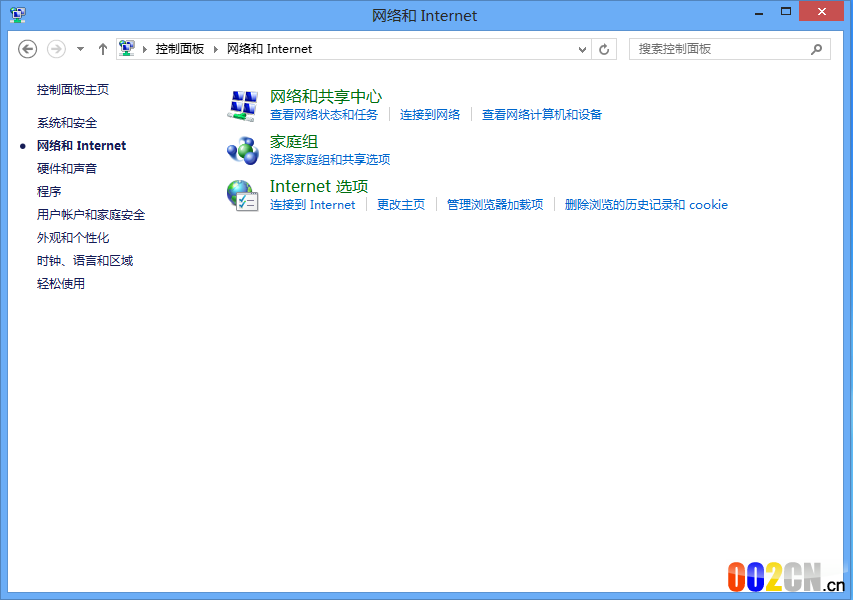Select 轻松使用 in the sidebar

click(61, 283)
